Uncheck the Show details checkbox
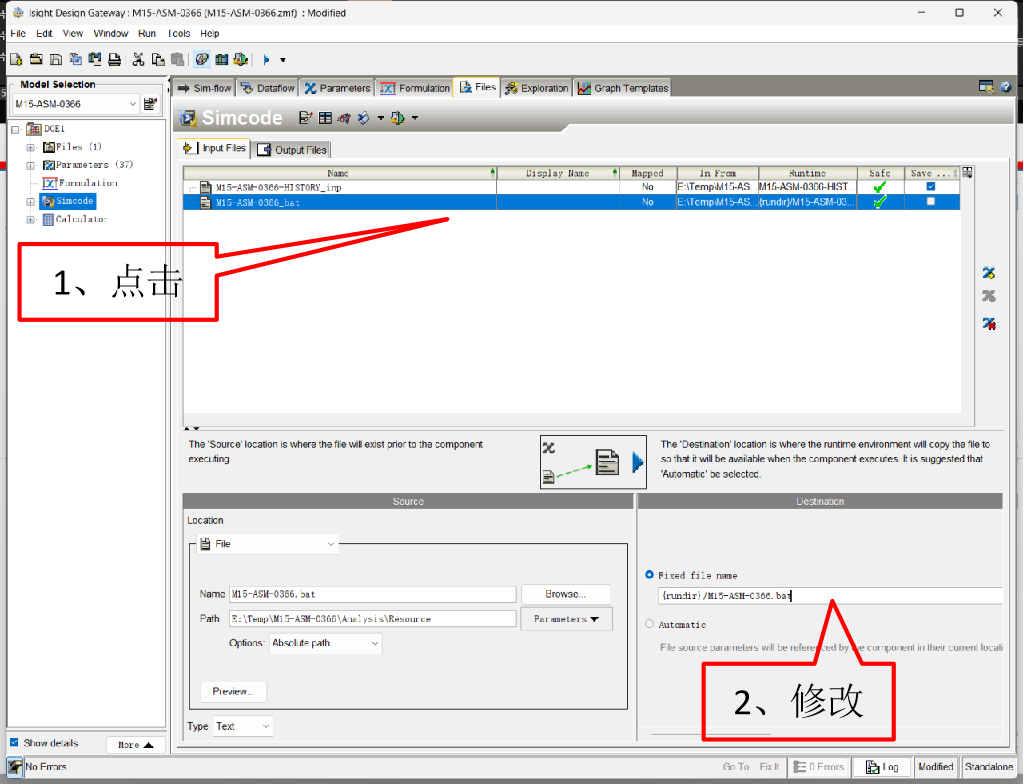 pyautogui.click(x=14, y=743)
